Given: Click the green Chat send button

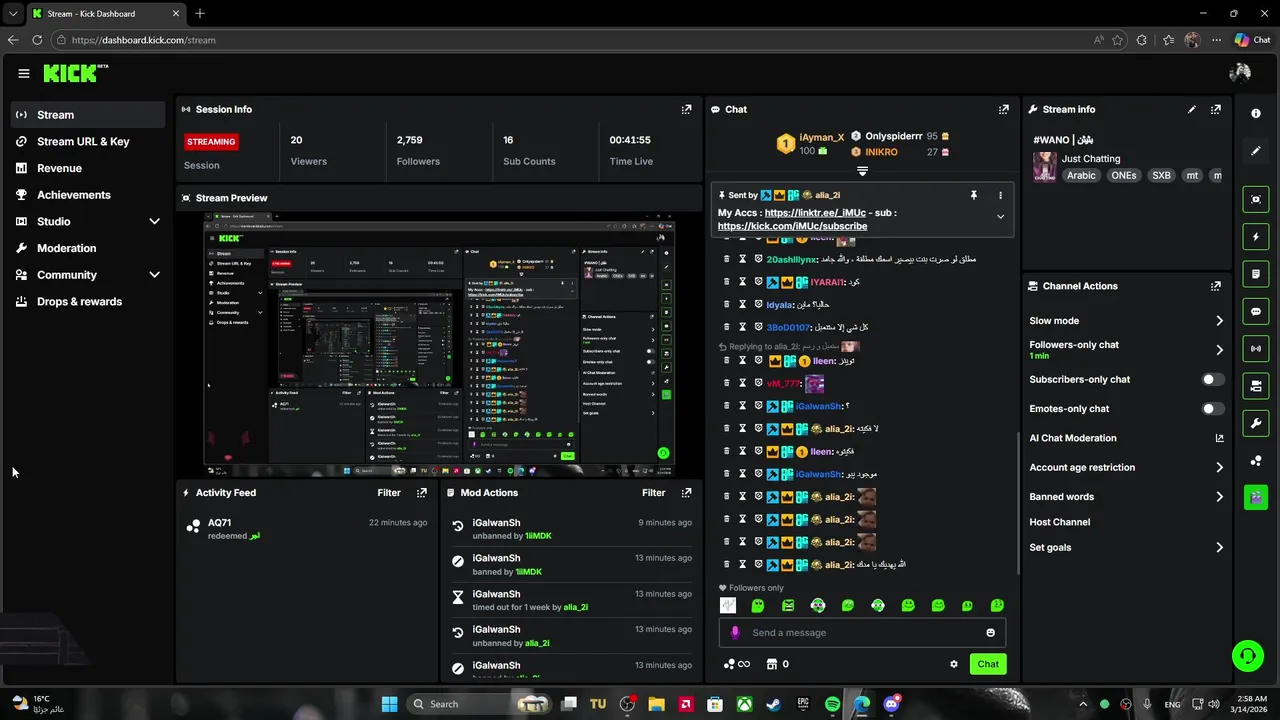Looking at the screenshot, I should point(988,664).
